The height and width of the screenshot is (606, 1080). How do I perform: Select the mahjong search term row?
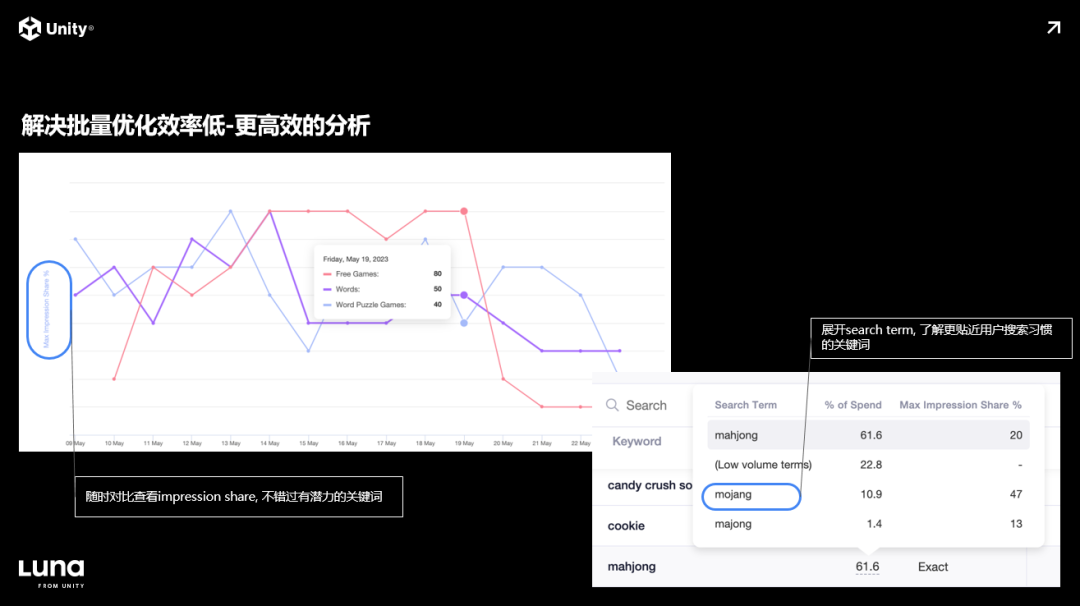[x=868, y=435]
